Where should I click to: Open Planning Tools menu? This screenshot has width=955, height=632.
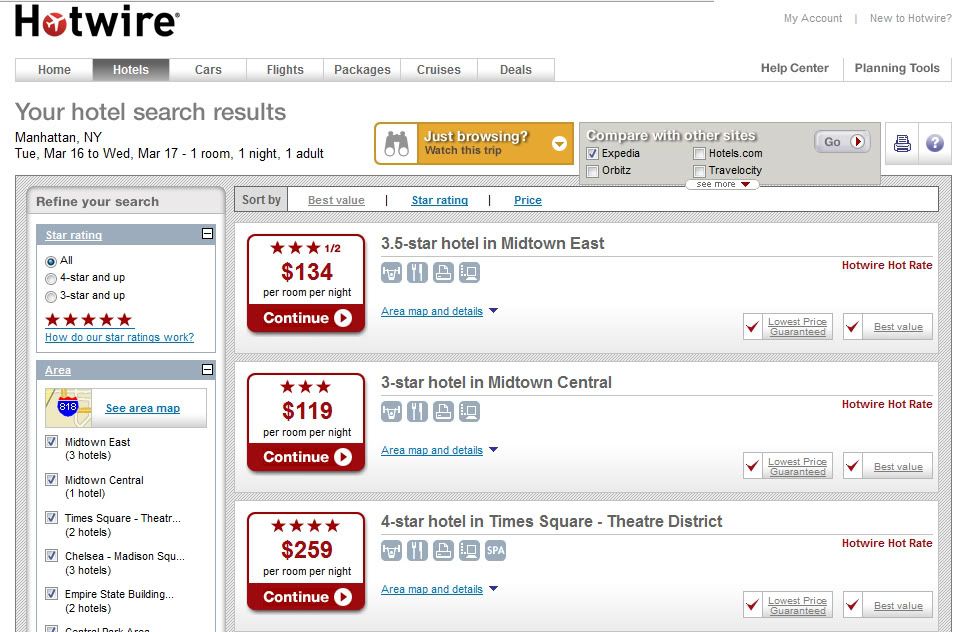[897, 68]
